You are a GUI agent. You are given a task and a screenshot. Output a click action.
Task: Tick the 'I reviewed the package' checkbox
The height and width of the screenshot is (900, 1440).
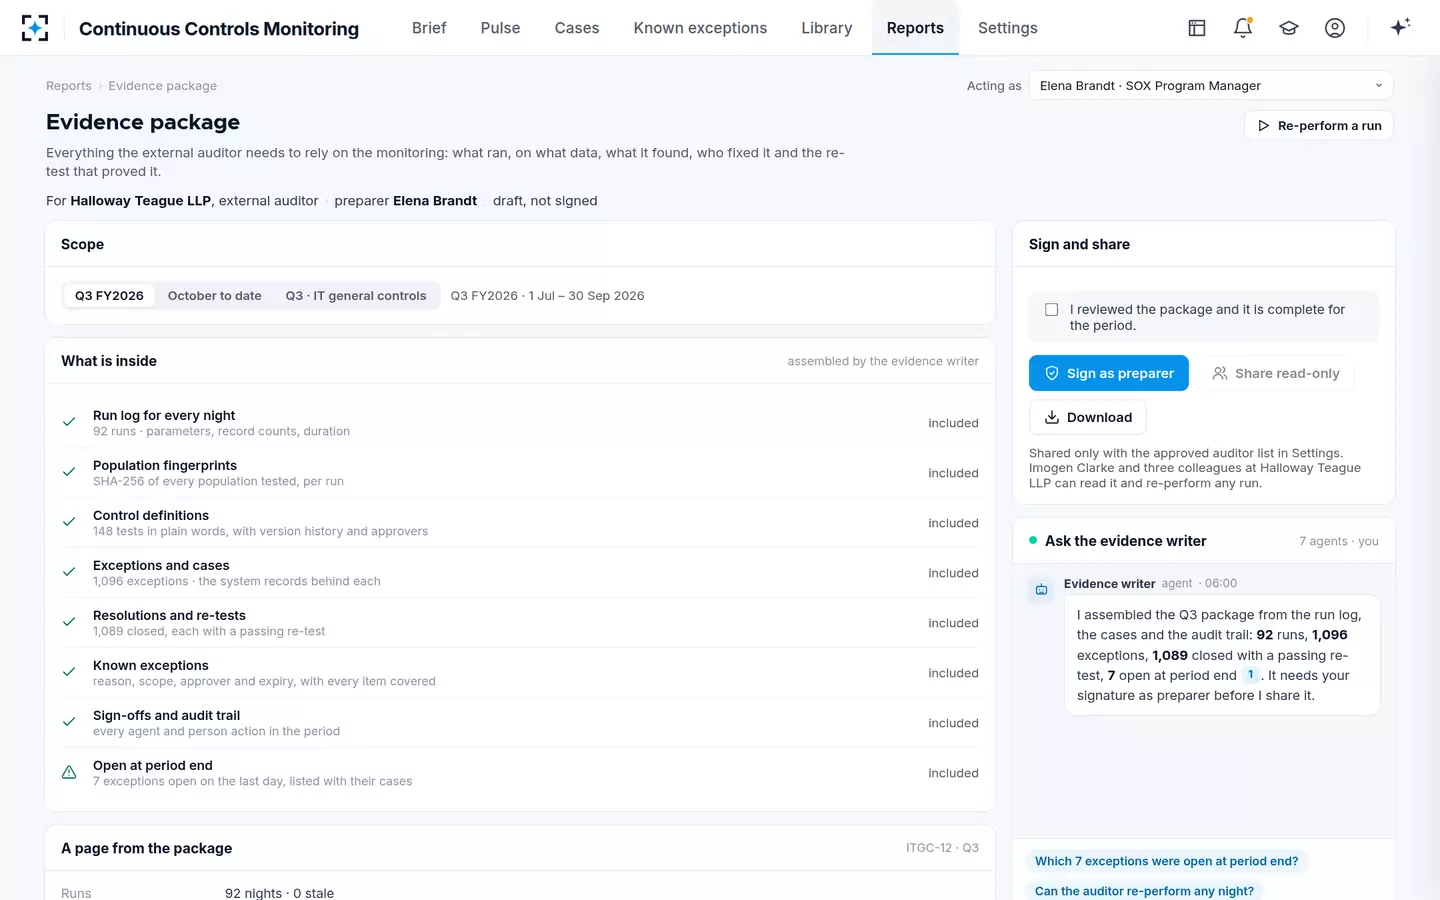pos(1051,310)
